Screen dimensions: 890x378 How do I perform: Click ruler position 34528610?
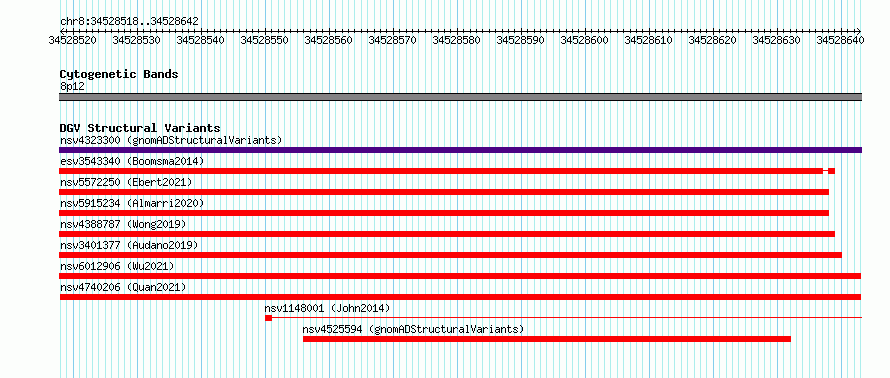click(x=649, y=40)
